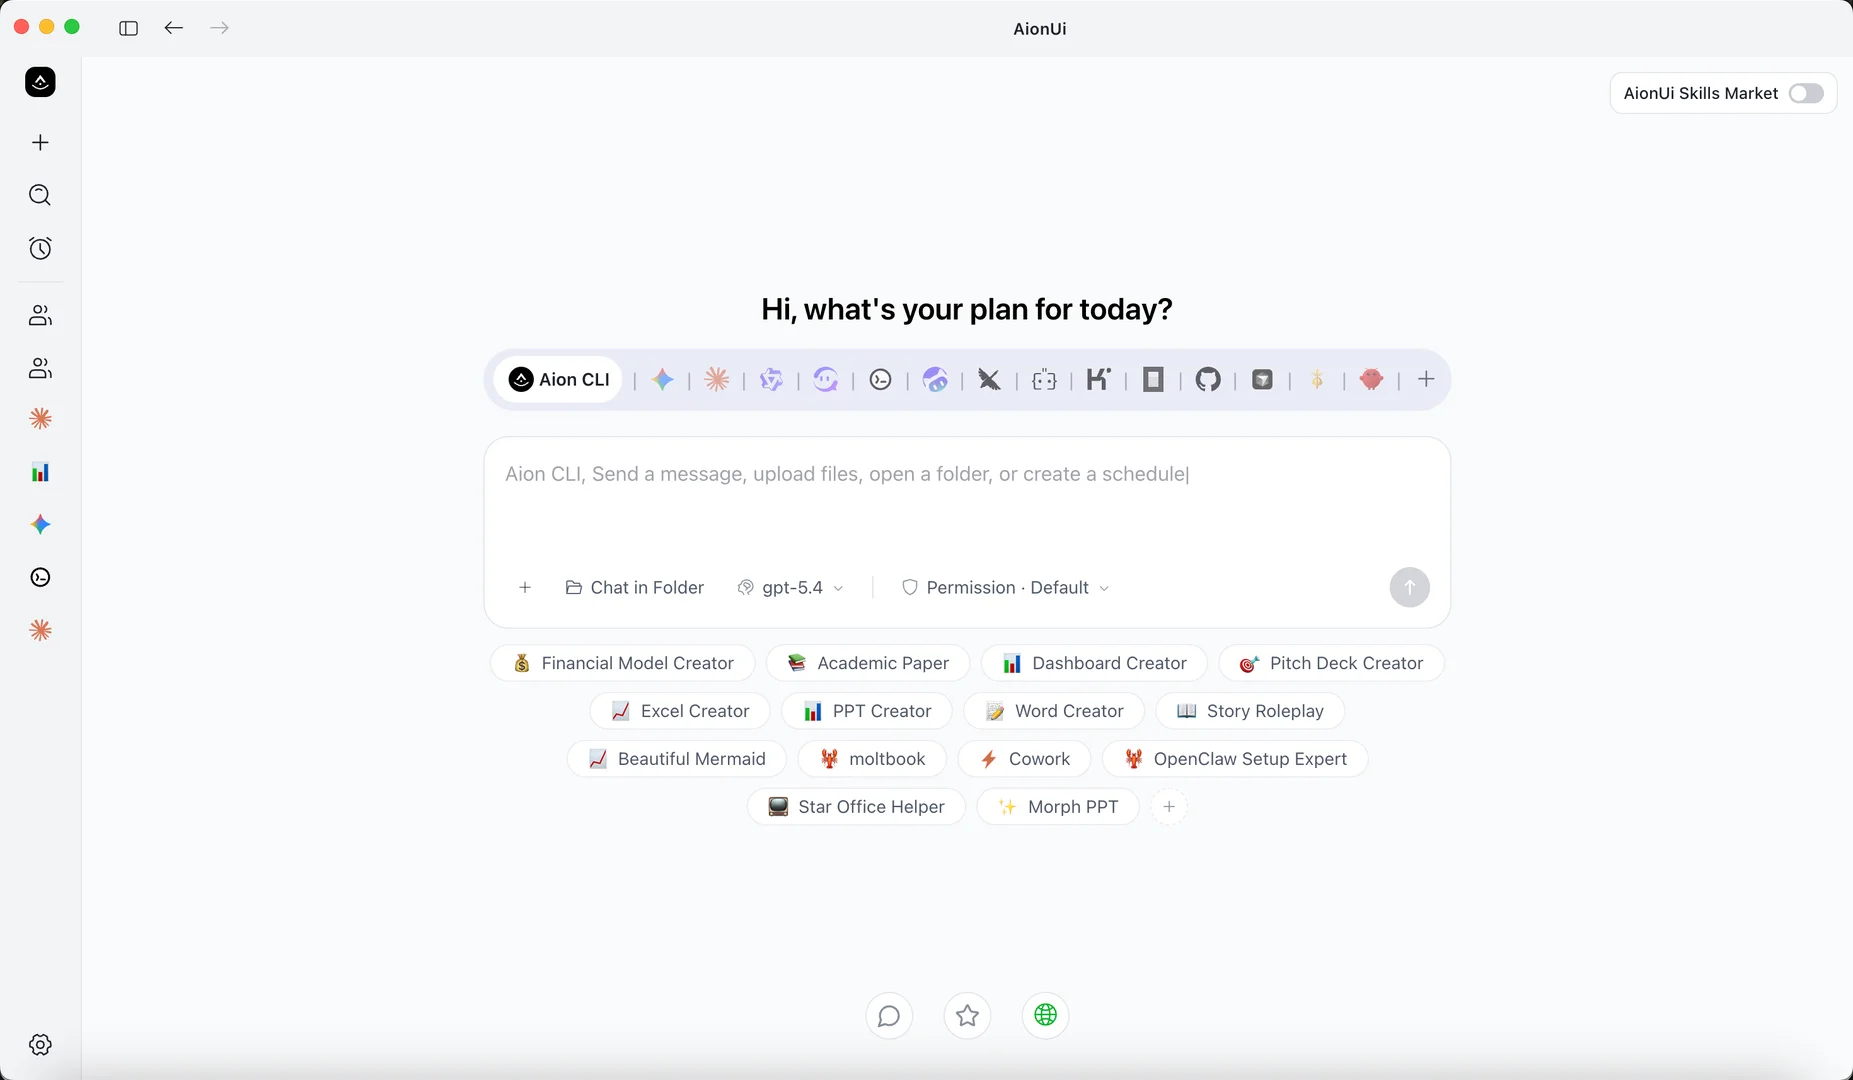Choose the Pitch Deck Creator preset
Viewport: 1853px width, 1080px height.
[x=1331, y=663]
